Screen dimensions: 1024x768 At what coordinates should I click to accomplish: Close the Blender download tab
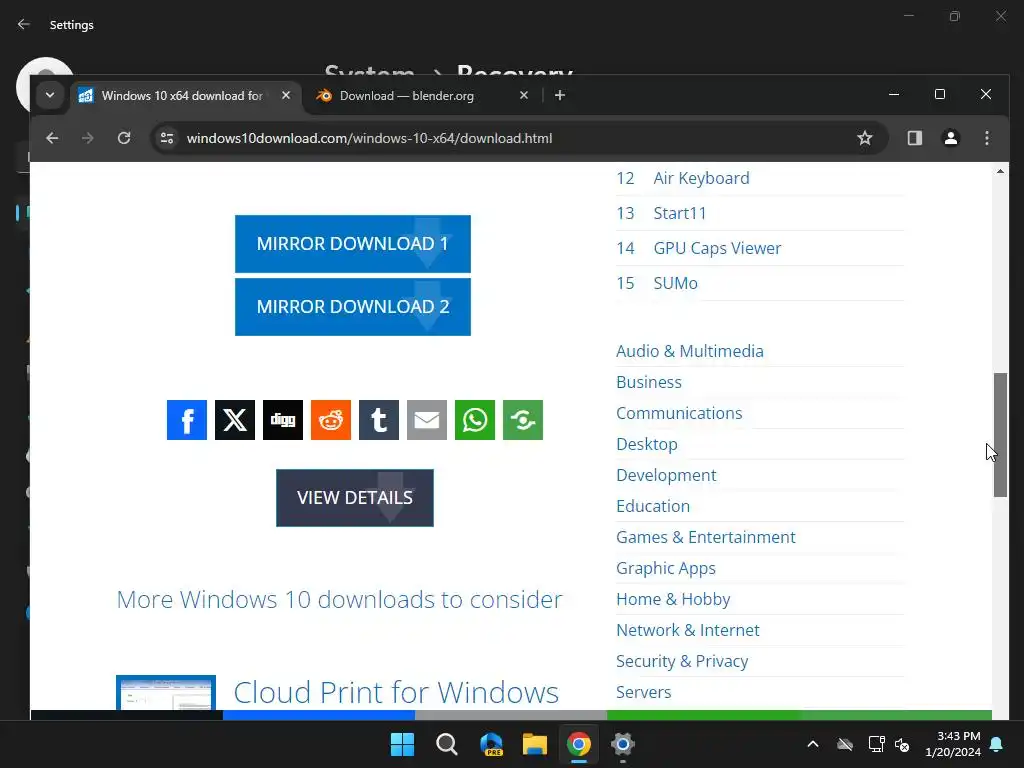(x=524, y=95)
